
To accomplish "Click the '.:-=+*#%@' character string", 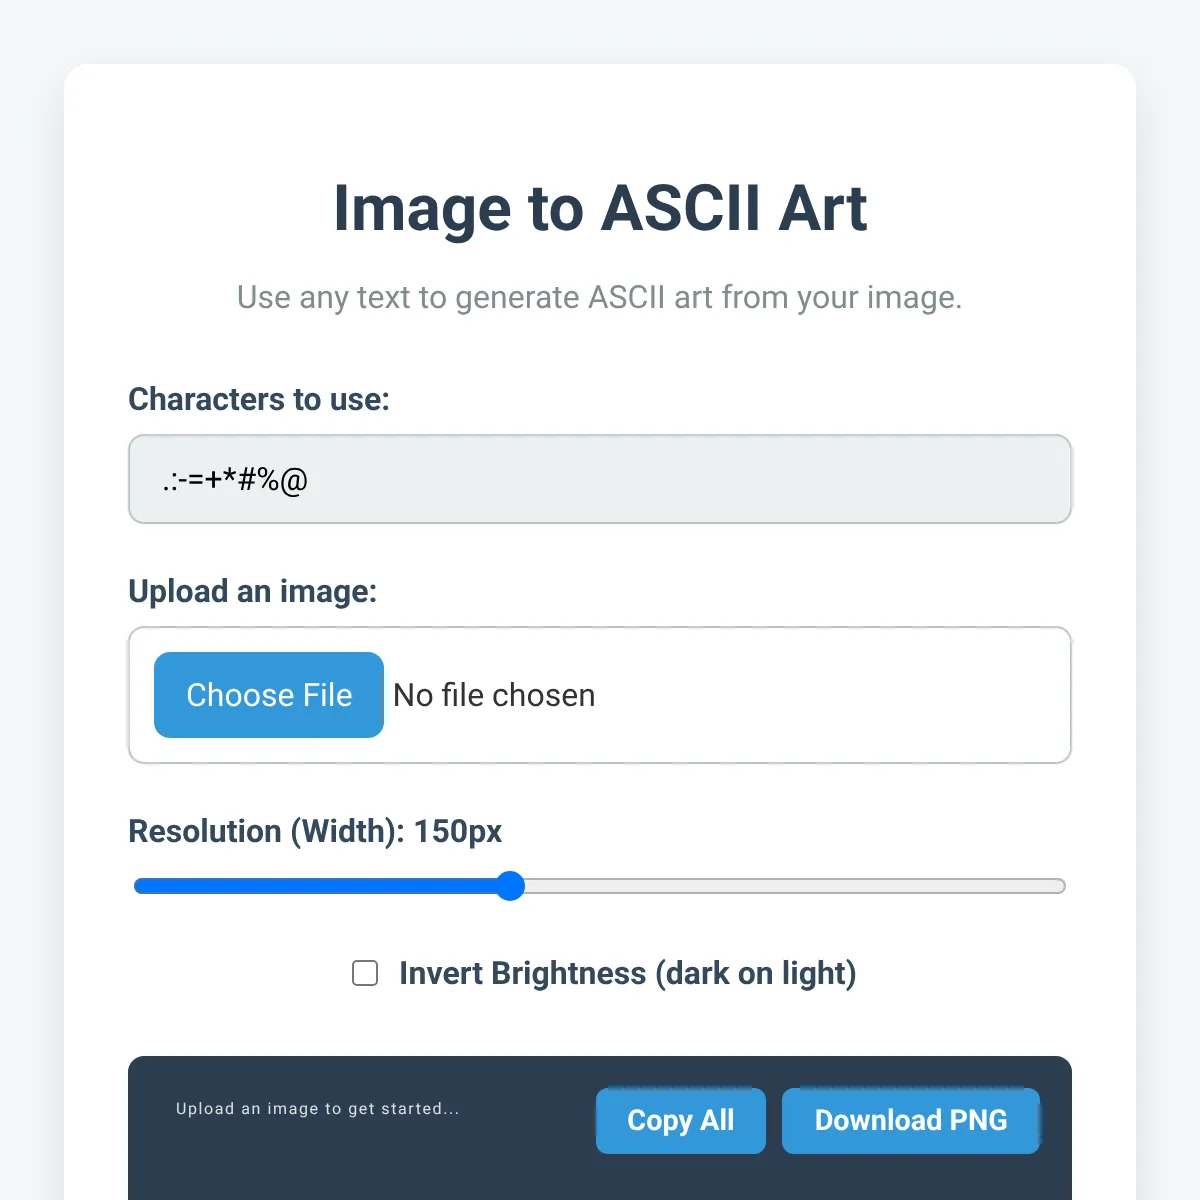I will click(x=235, y=480).
